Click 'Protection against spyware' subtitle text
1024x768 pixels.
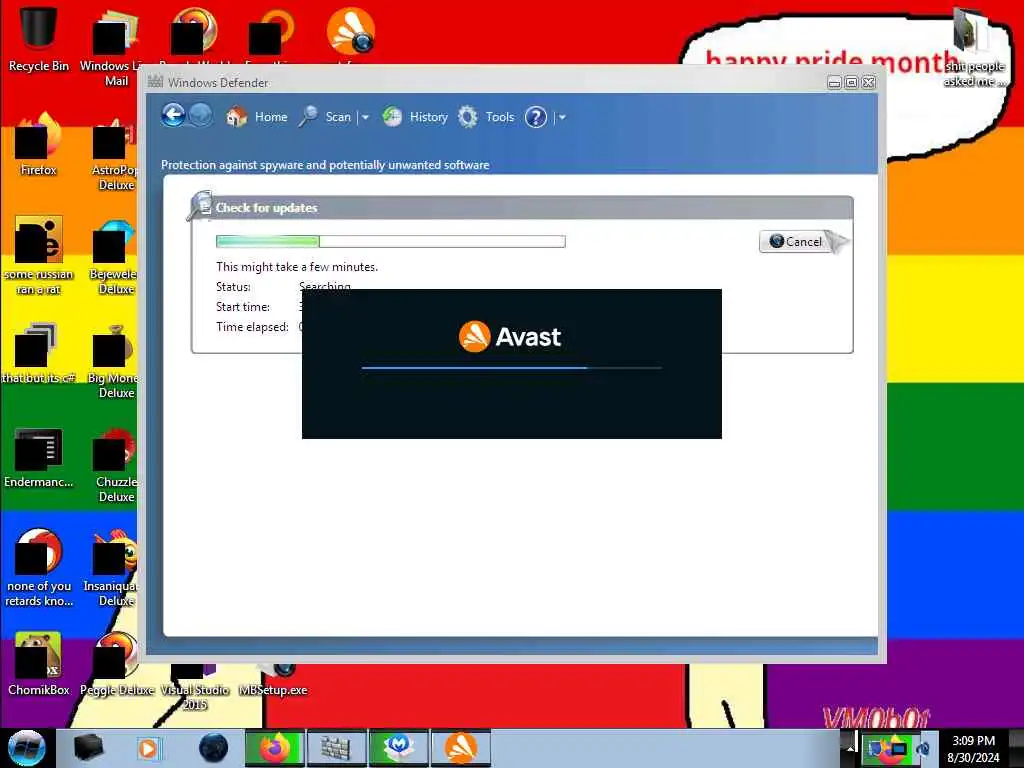325,165
